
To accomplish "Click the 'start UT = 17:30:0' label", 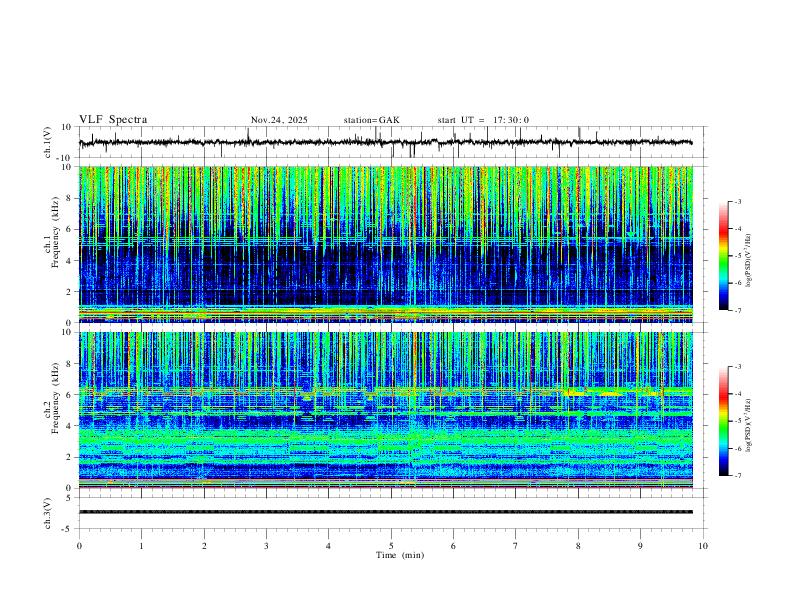I will click(x=483, y=120).
